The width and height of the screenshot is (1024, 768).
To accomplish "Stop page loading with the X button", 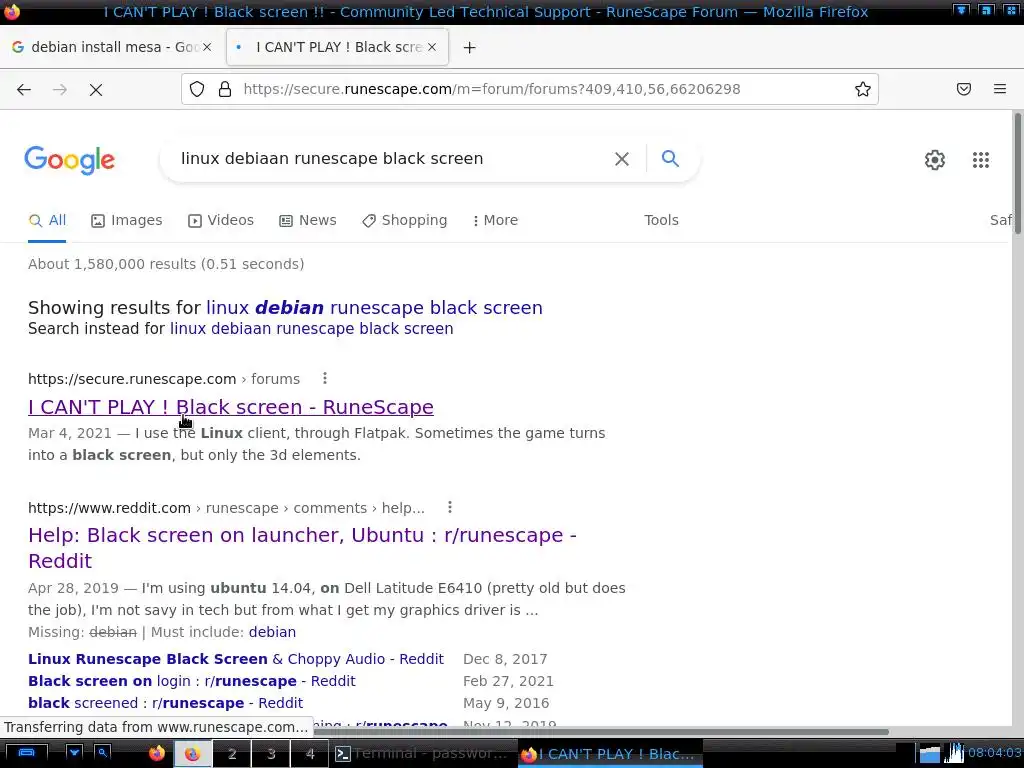I will coord(96,89).
